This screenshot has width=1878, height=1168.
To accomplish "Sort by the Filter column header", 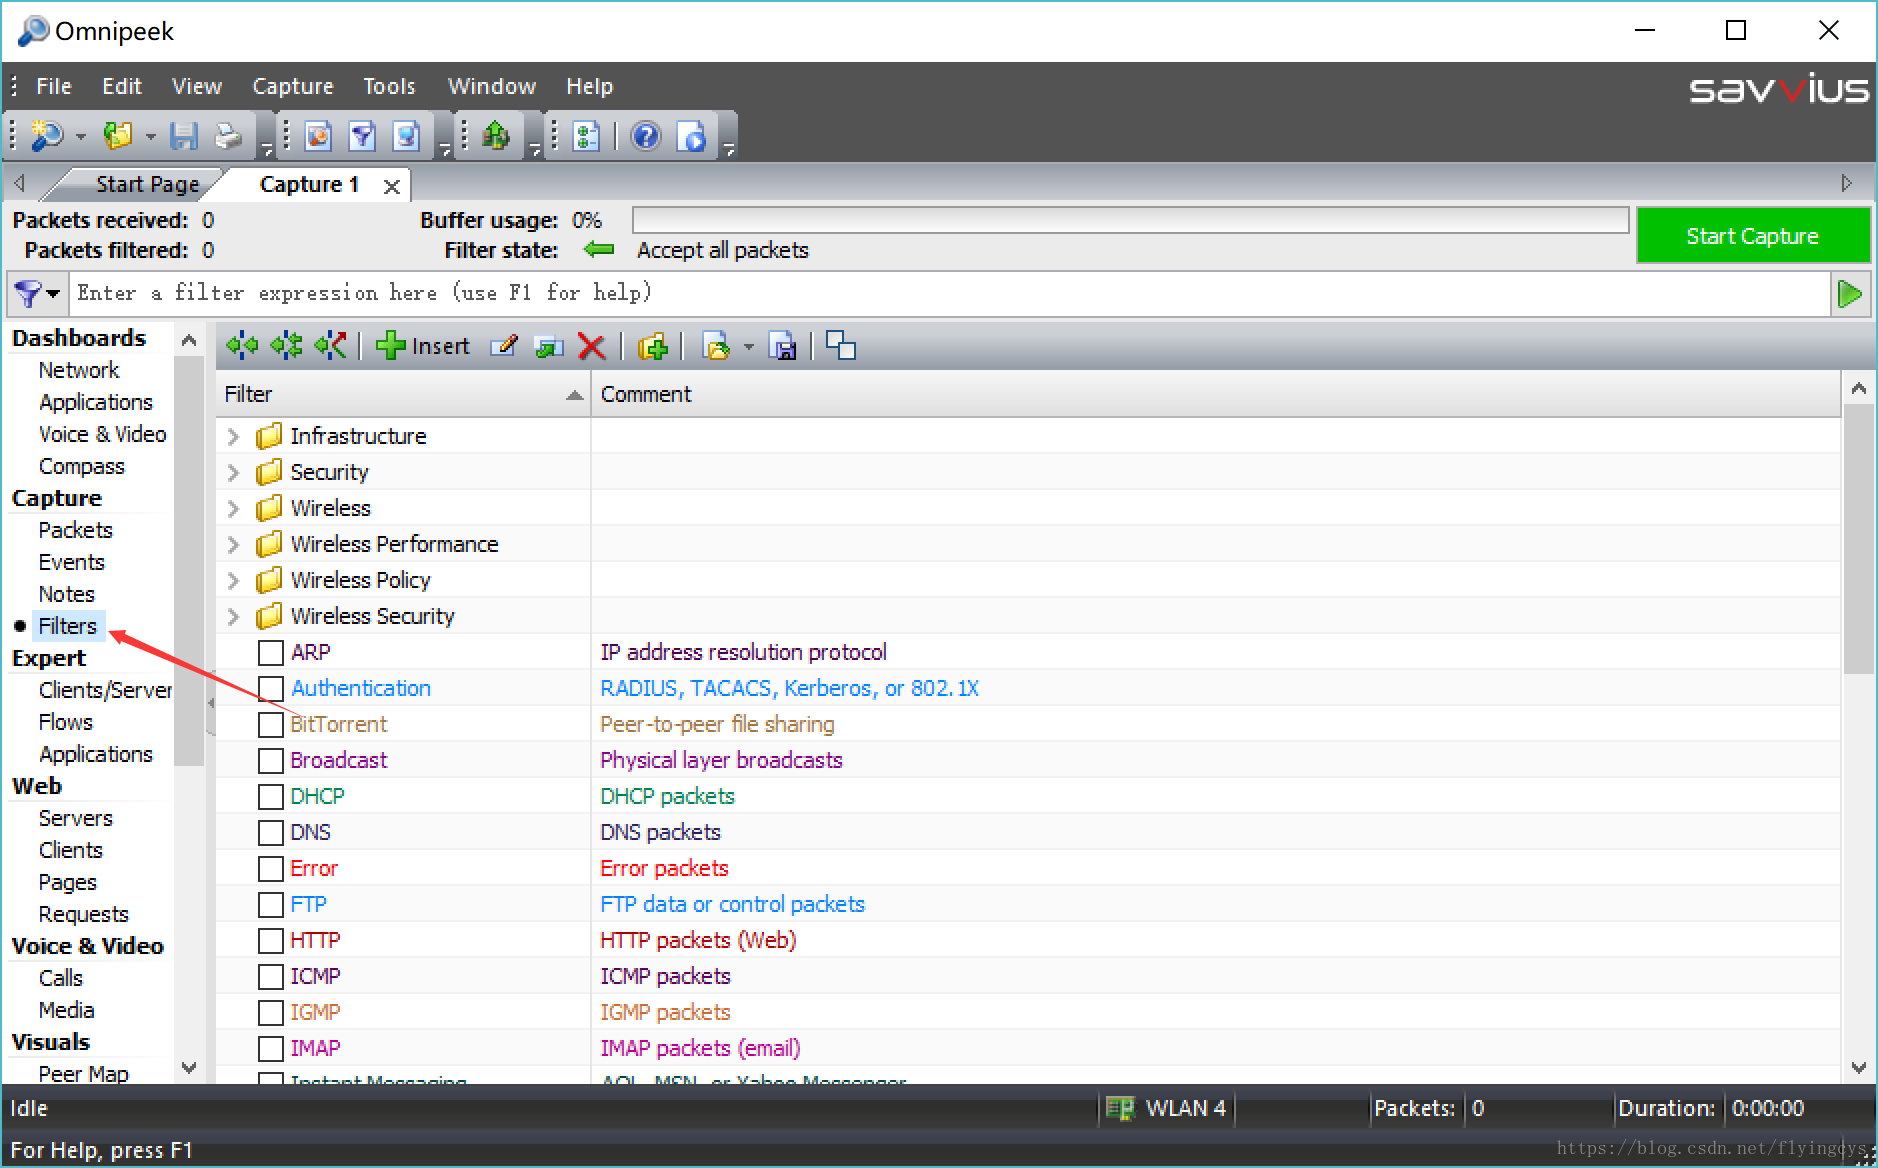I will [x=403, y=394].
